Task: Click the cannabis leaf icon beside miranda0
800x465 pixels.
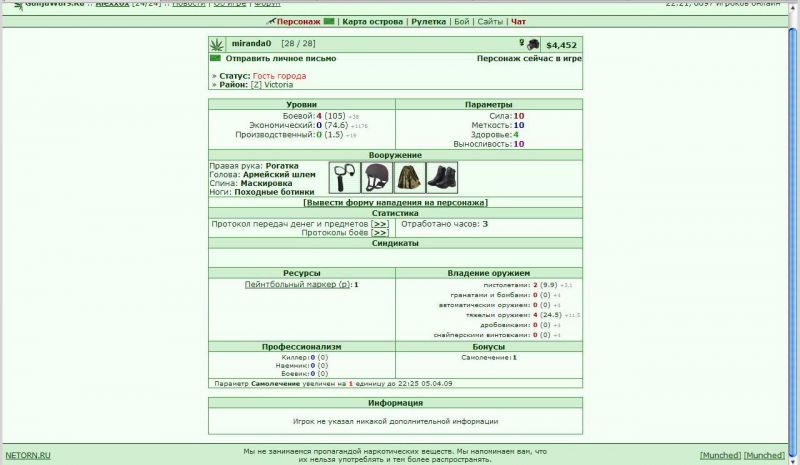Action: point(217,44)
